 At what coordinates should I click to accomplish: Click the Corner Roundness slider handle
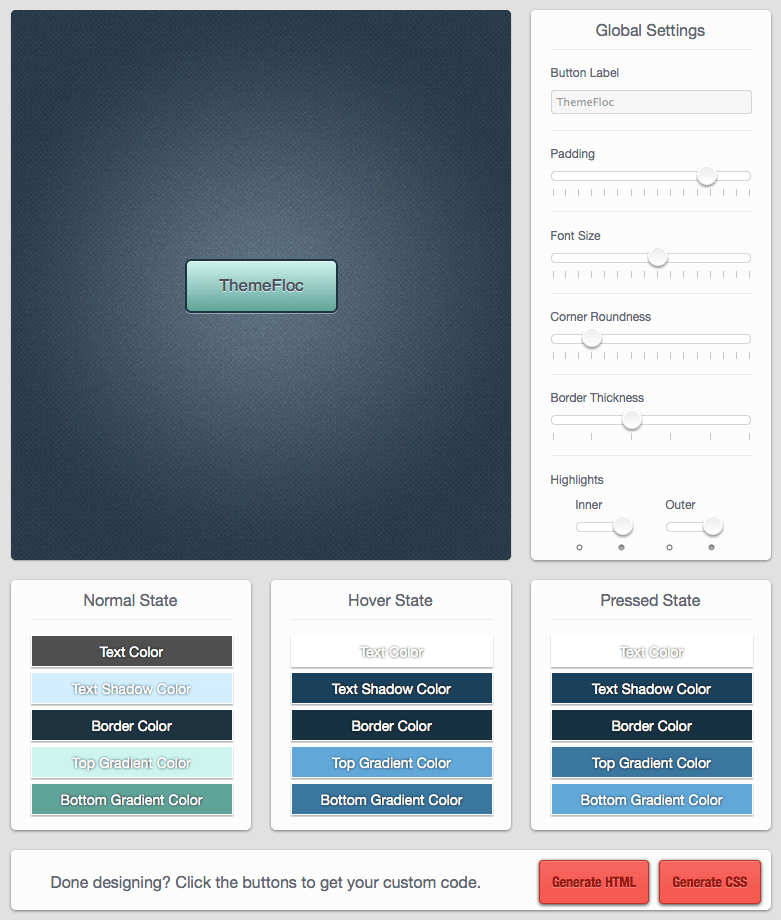(x=591, y=338)
